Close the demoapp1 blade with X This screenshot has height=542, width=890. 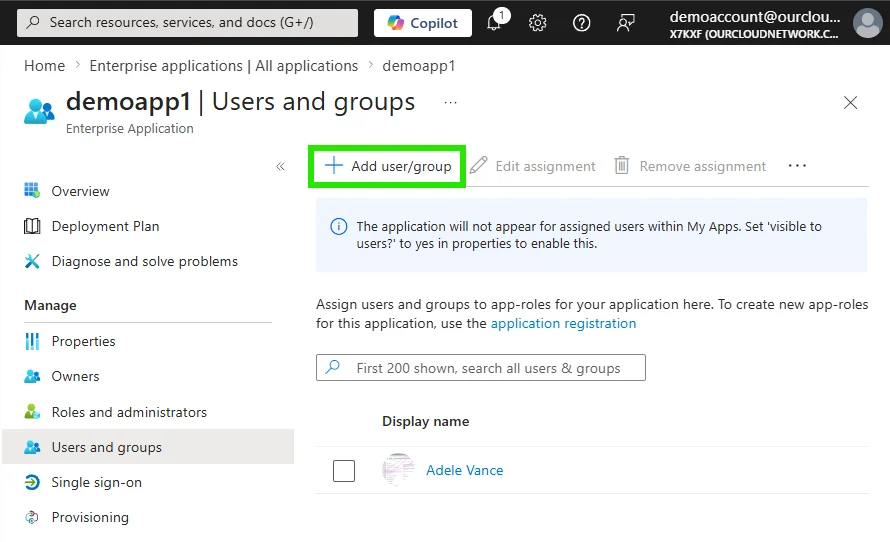pyautogui.click(x=850, y=103)
